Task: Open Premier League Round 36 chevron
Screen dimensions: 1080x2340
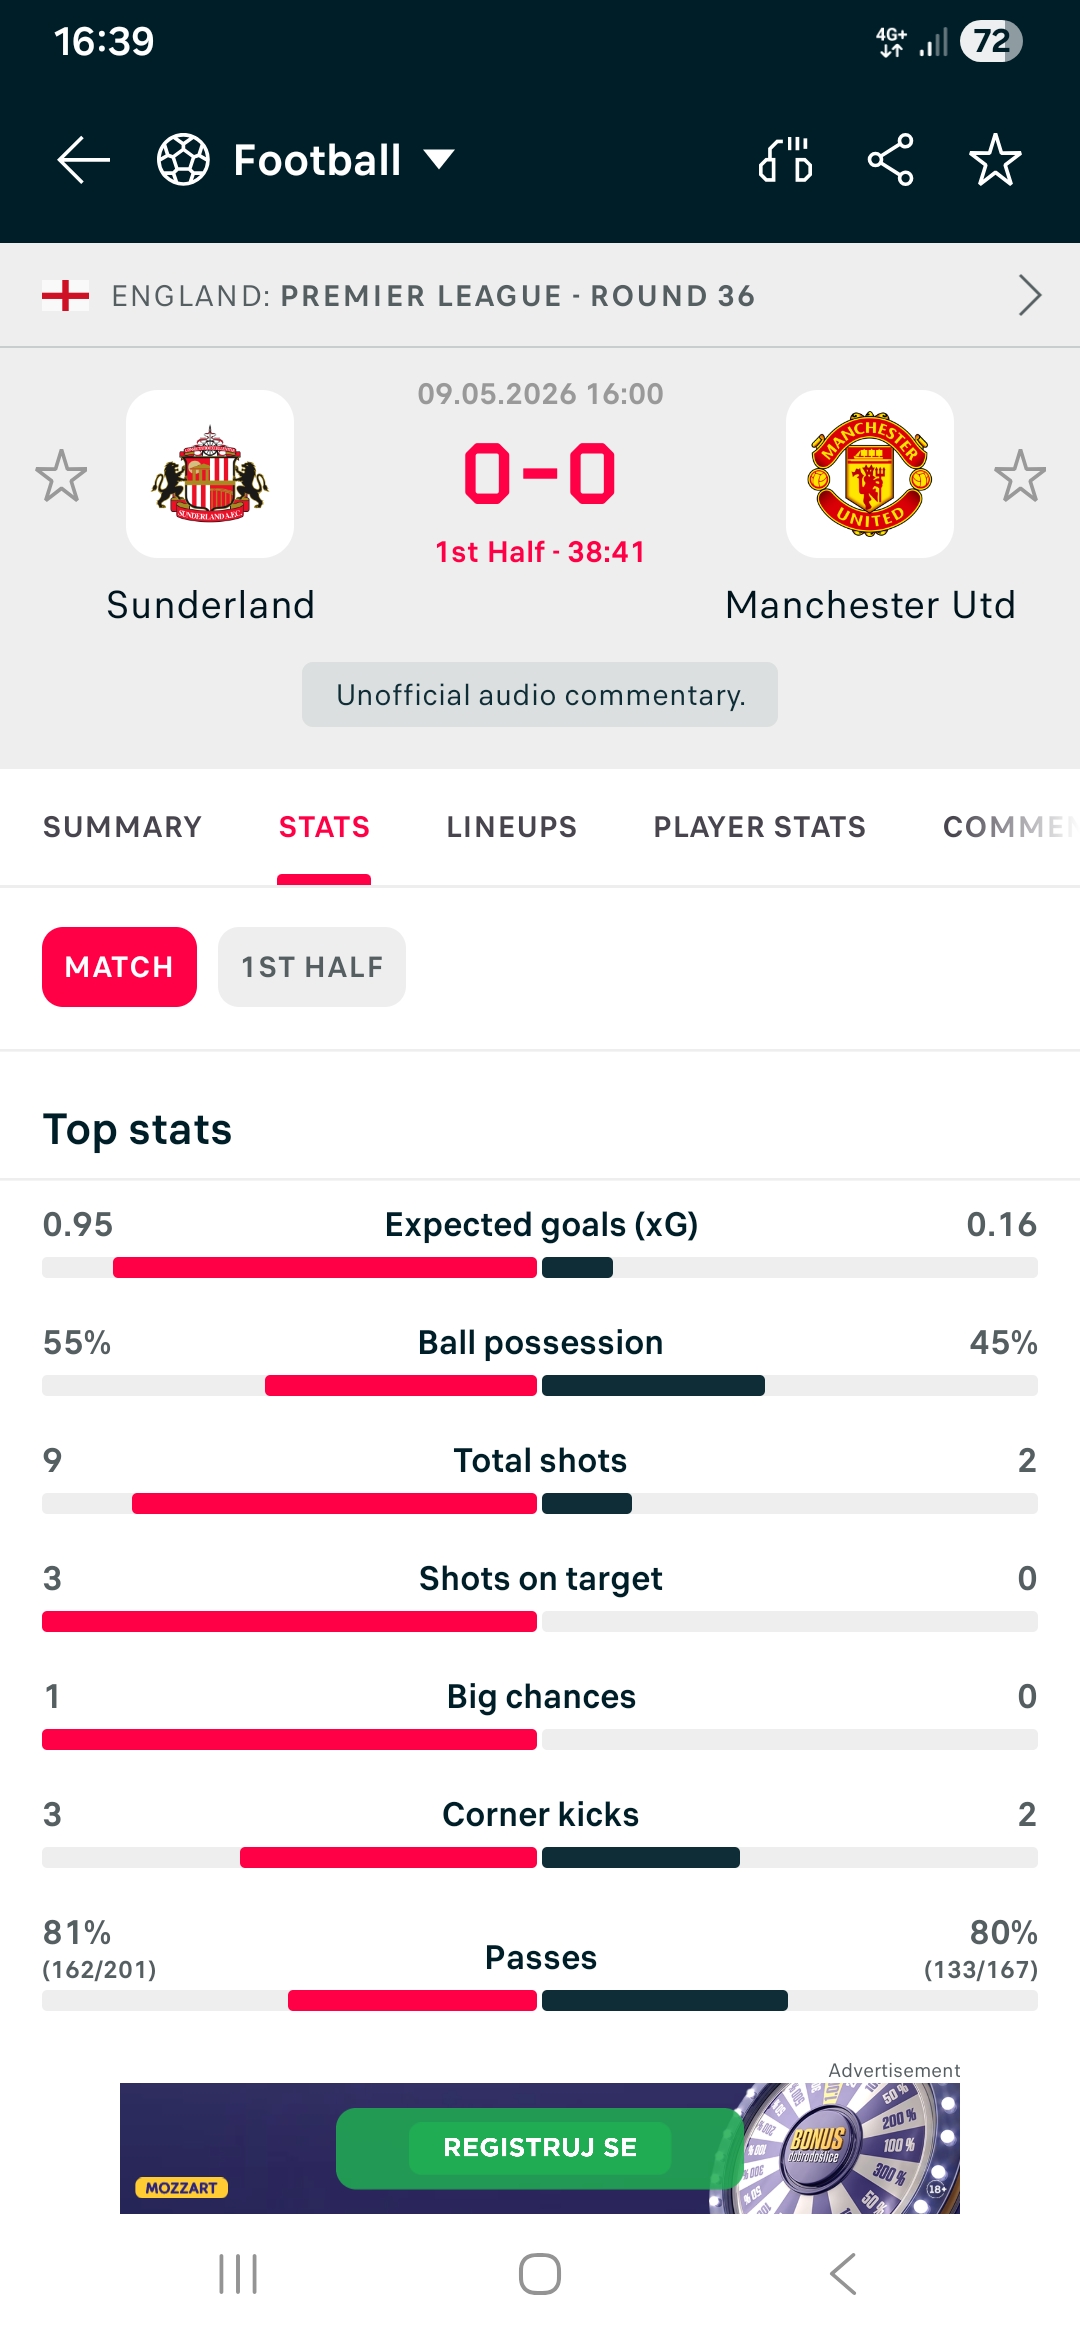Action: 1030,295
